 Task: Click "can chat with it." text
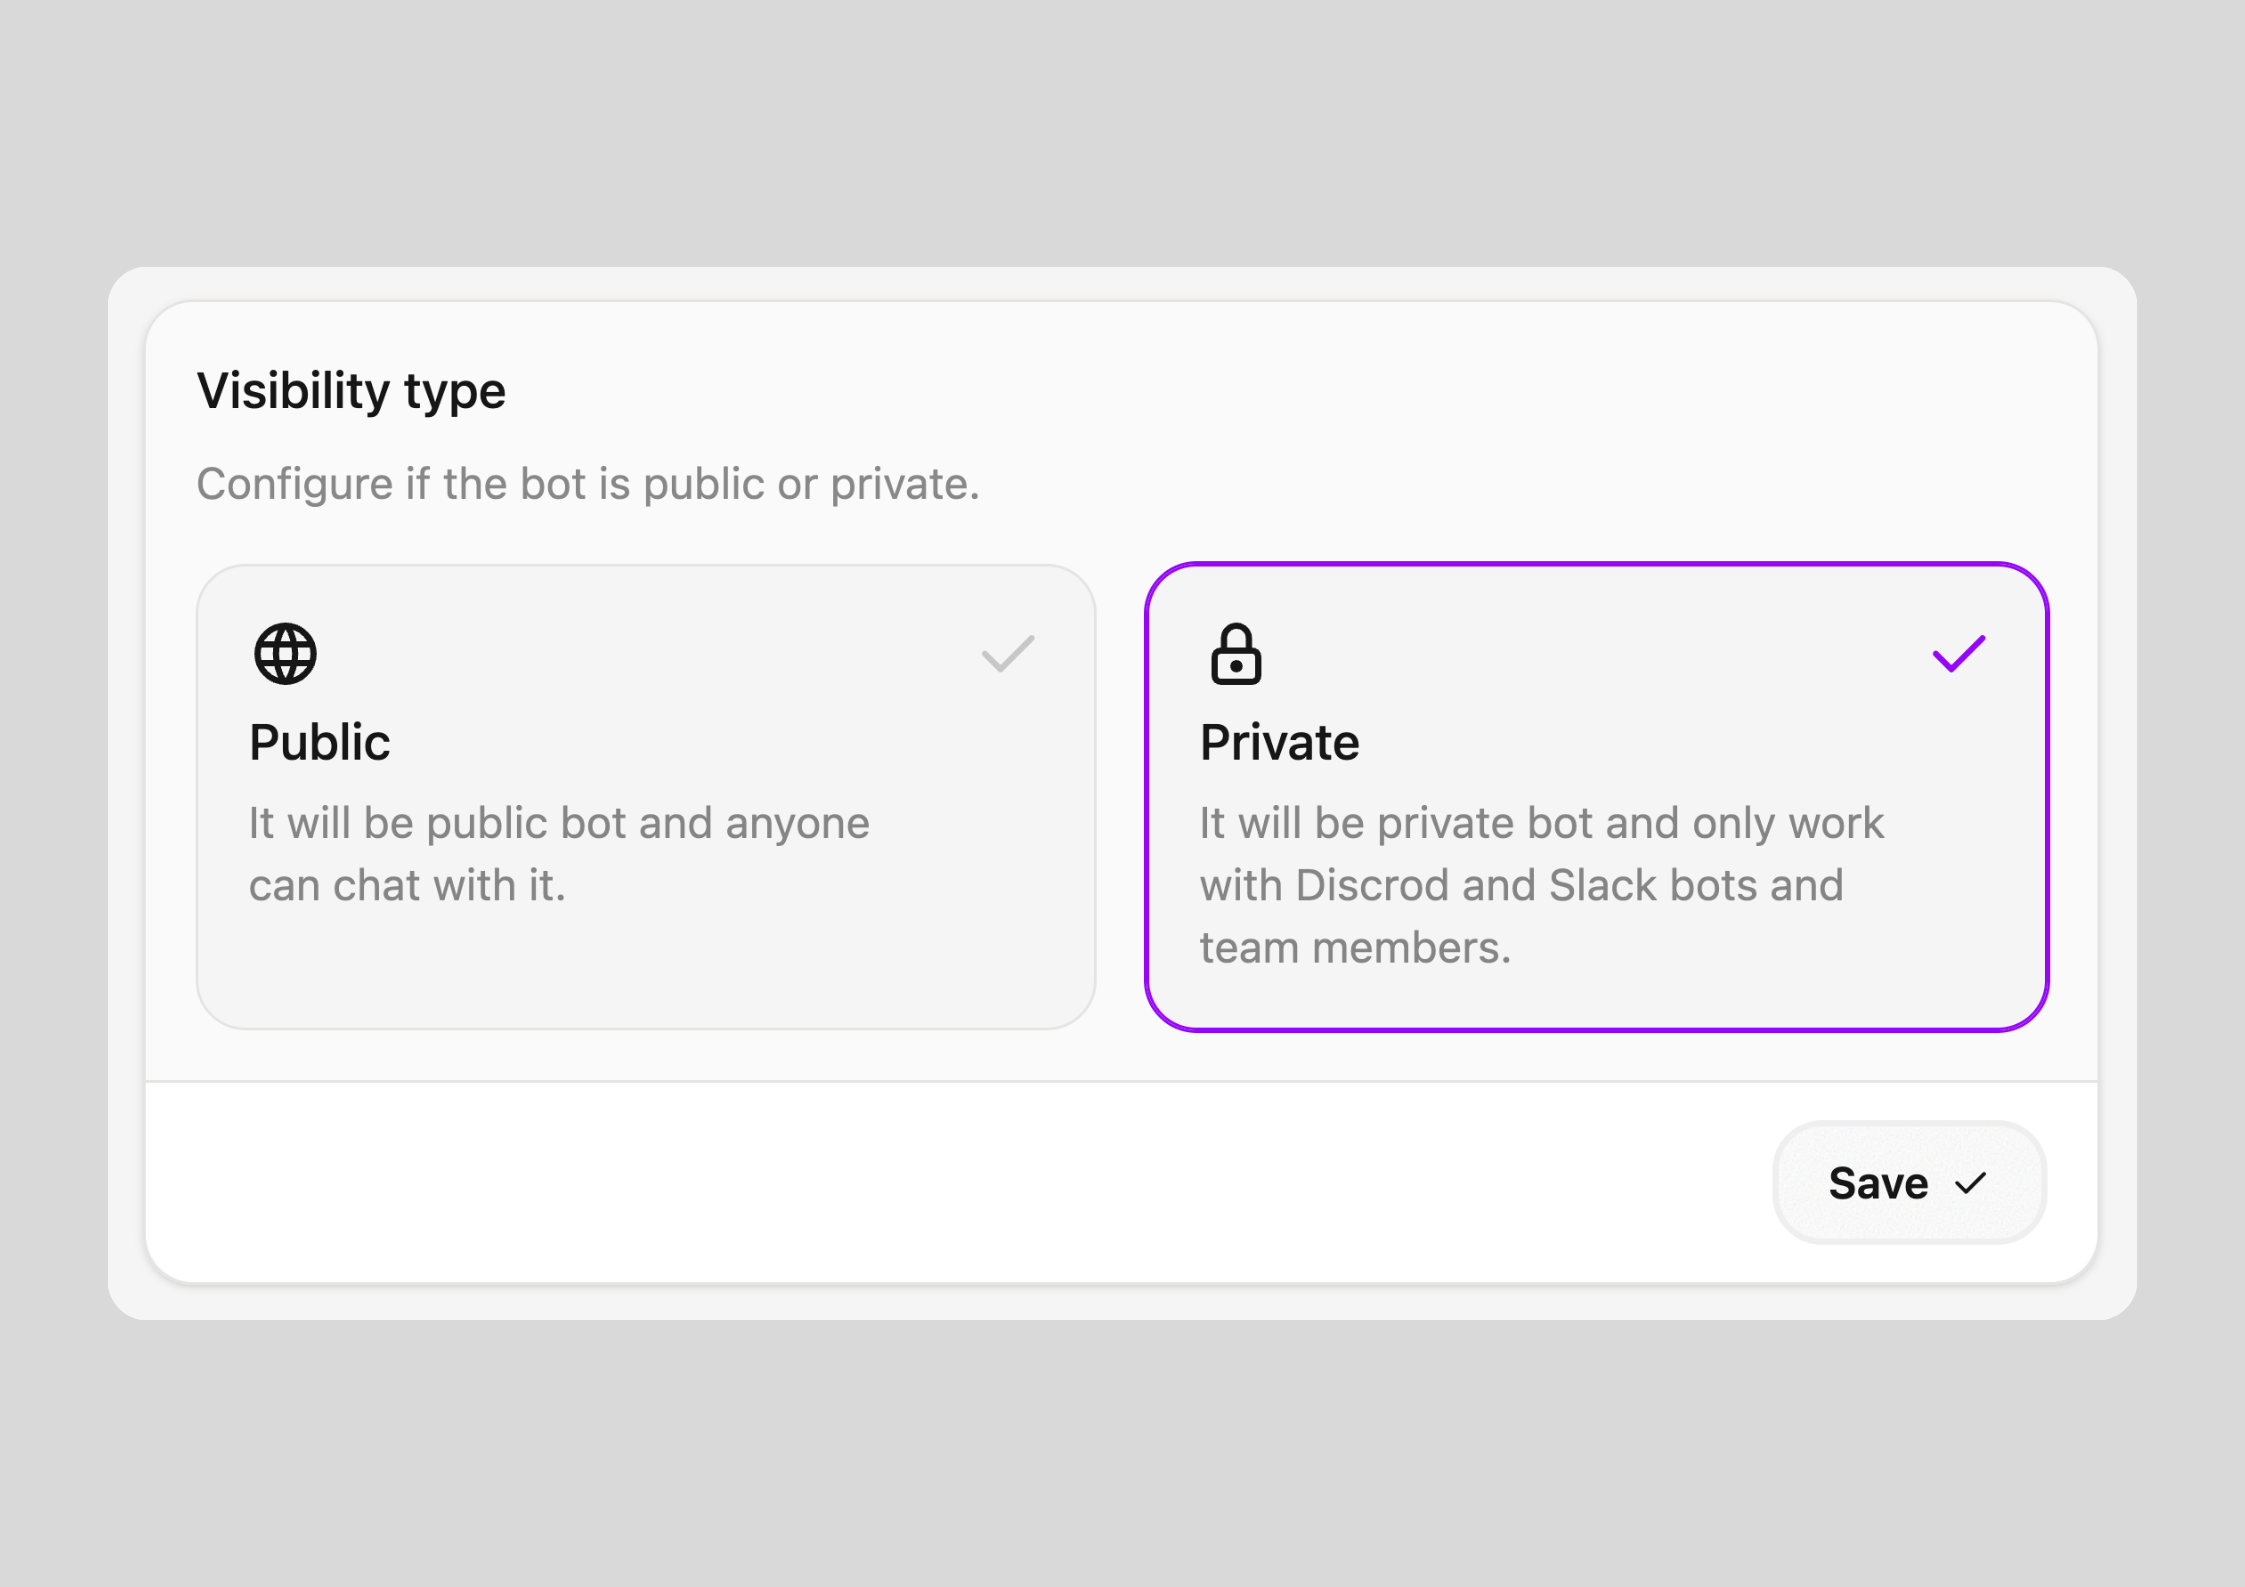[x=407, y=886]
